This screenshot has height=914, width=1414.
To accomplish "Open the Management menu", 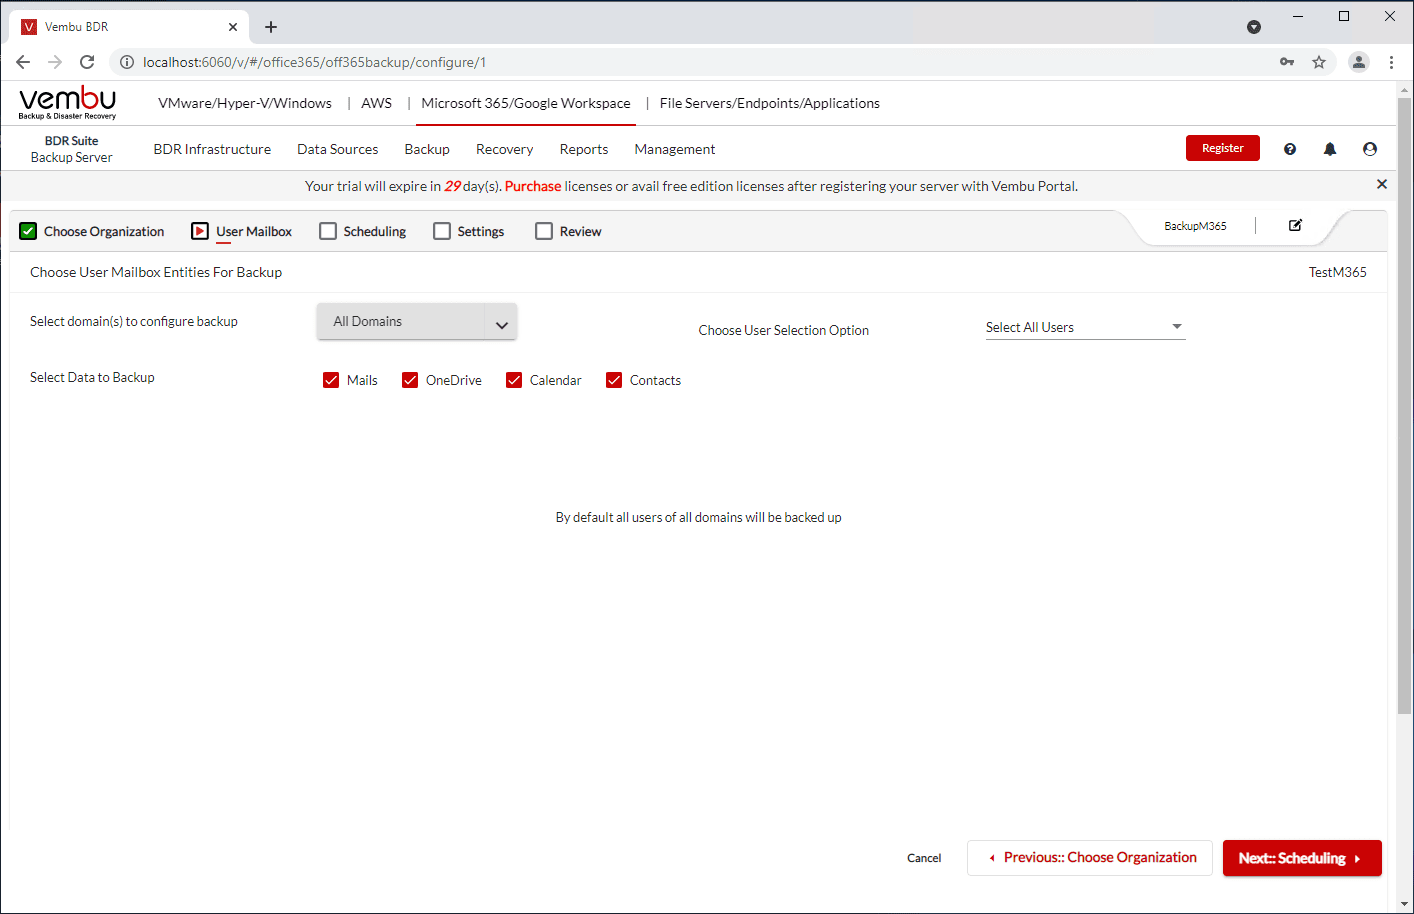I will [675, 149].
